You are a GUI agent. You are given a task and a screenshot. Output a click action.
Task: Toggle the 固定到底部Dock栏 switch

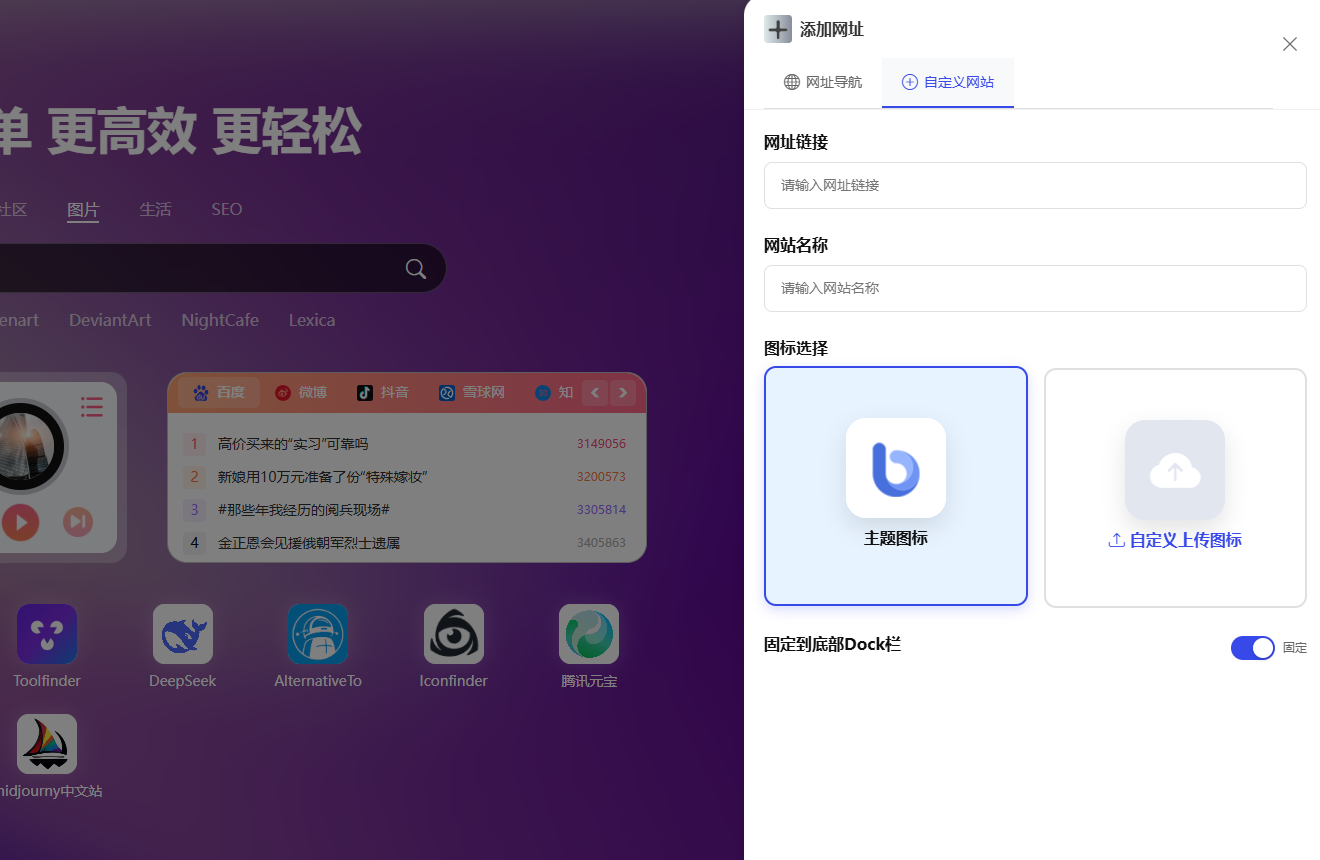click(x=1252, y=648)
